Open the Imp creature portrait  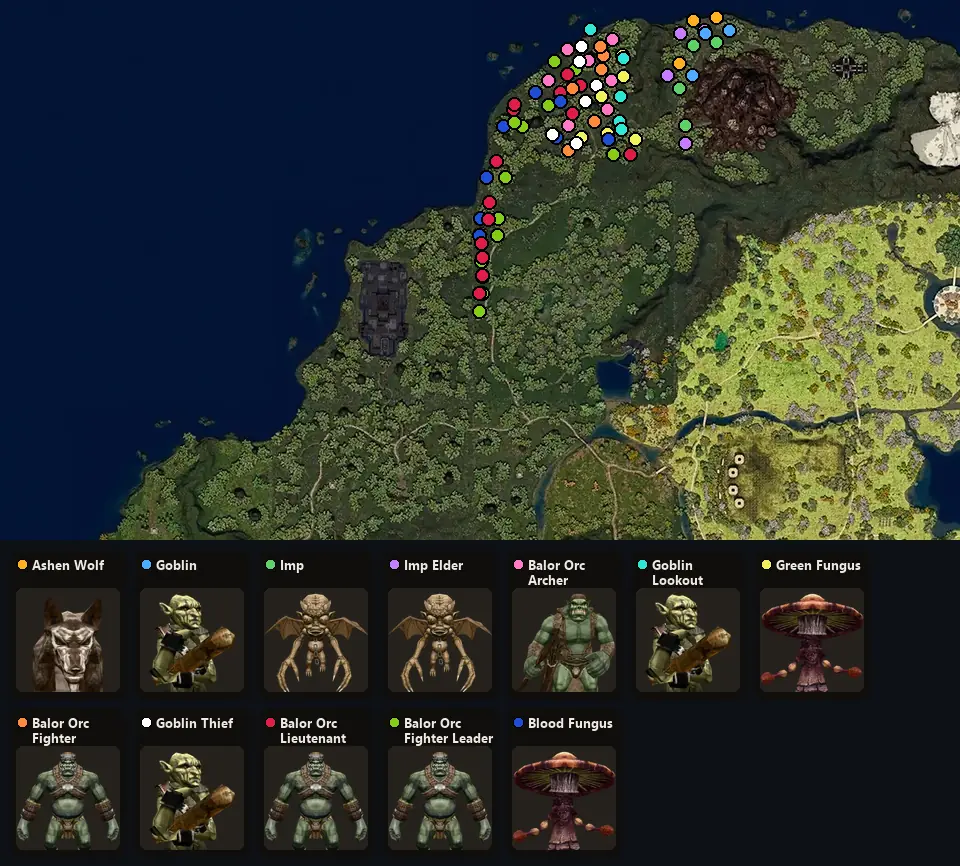(316, 640)
